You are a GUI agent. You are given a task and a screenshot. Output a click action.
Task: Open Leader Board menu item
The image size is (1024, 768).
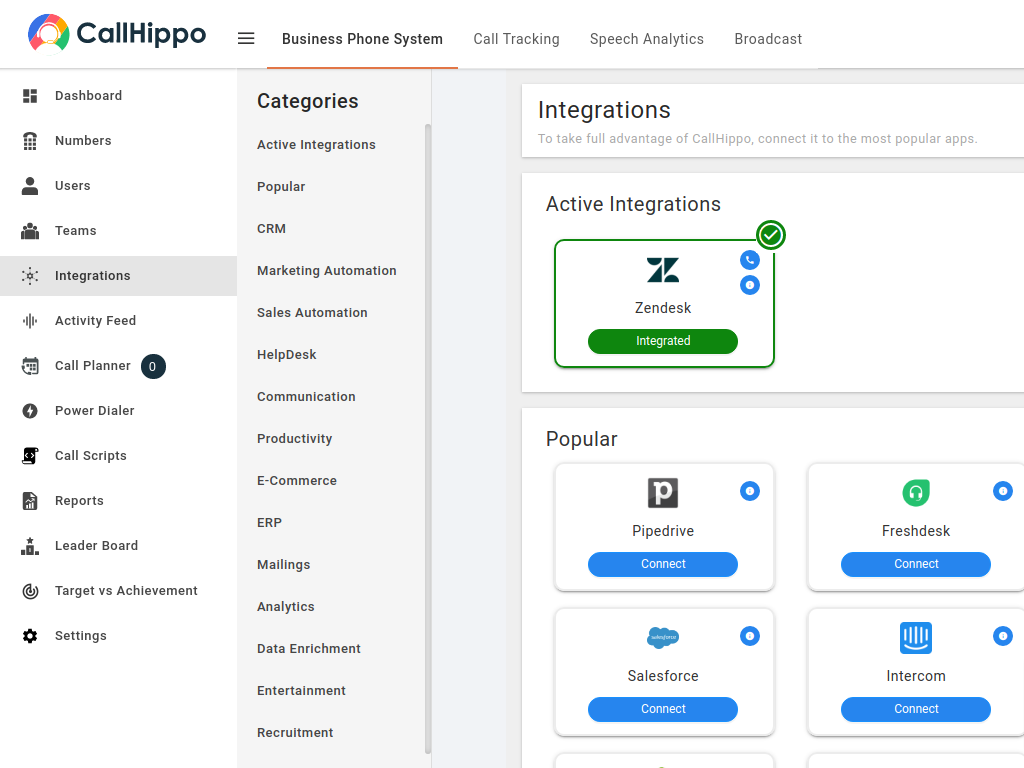pyautogui.click(x=118, y=546)
